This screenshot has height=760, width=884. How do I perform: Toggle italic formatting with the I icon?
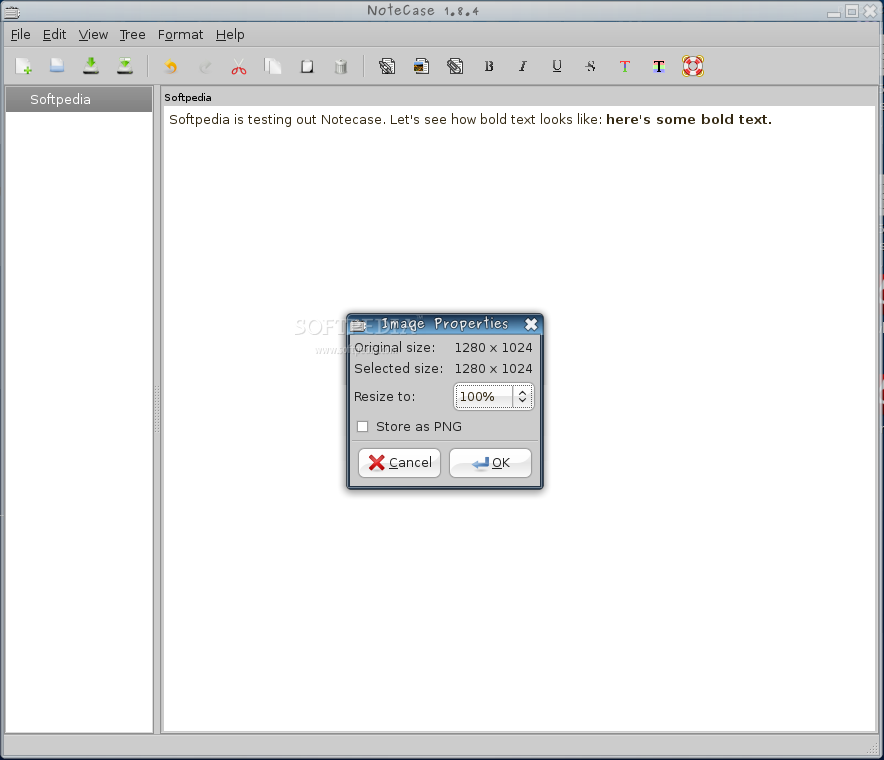pos(523,67)
